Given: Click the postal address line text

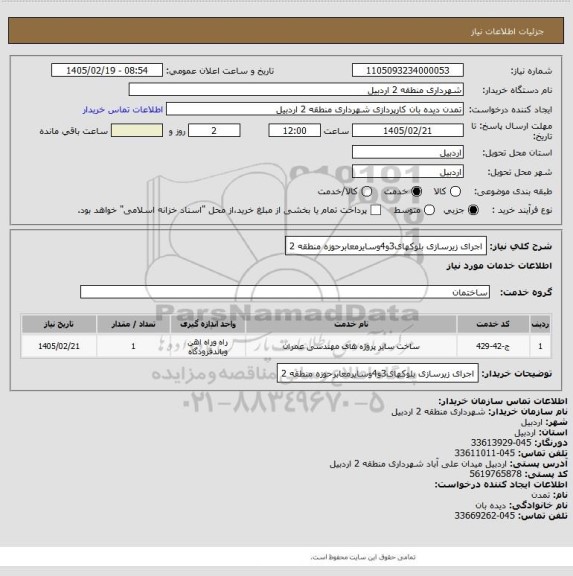Looking at the screenshot, I should tap(418, 464).
